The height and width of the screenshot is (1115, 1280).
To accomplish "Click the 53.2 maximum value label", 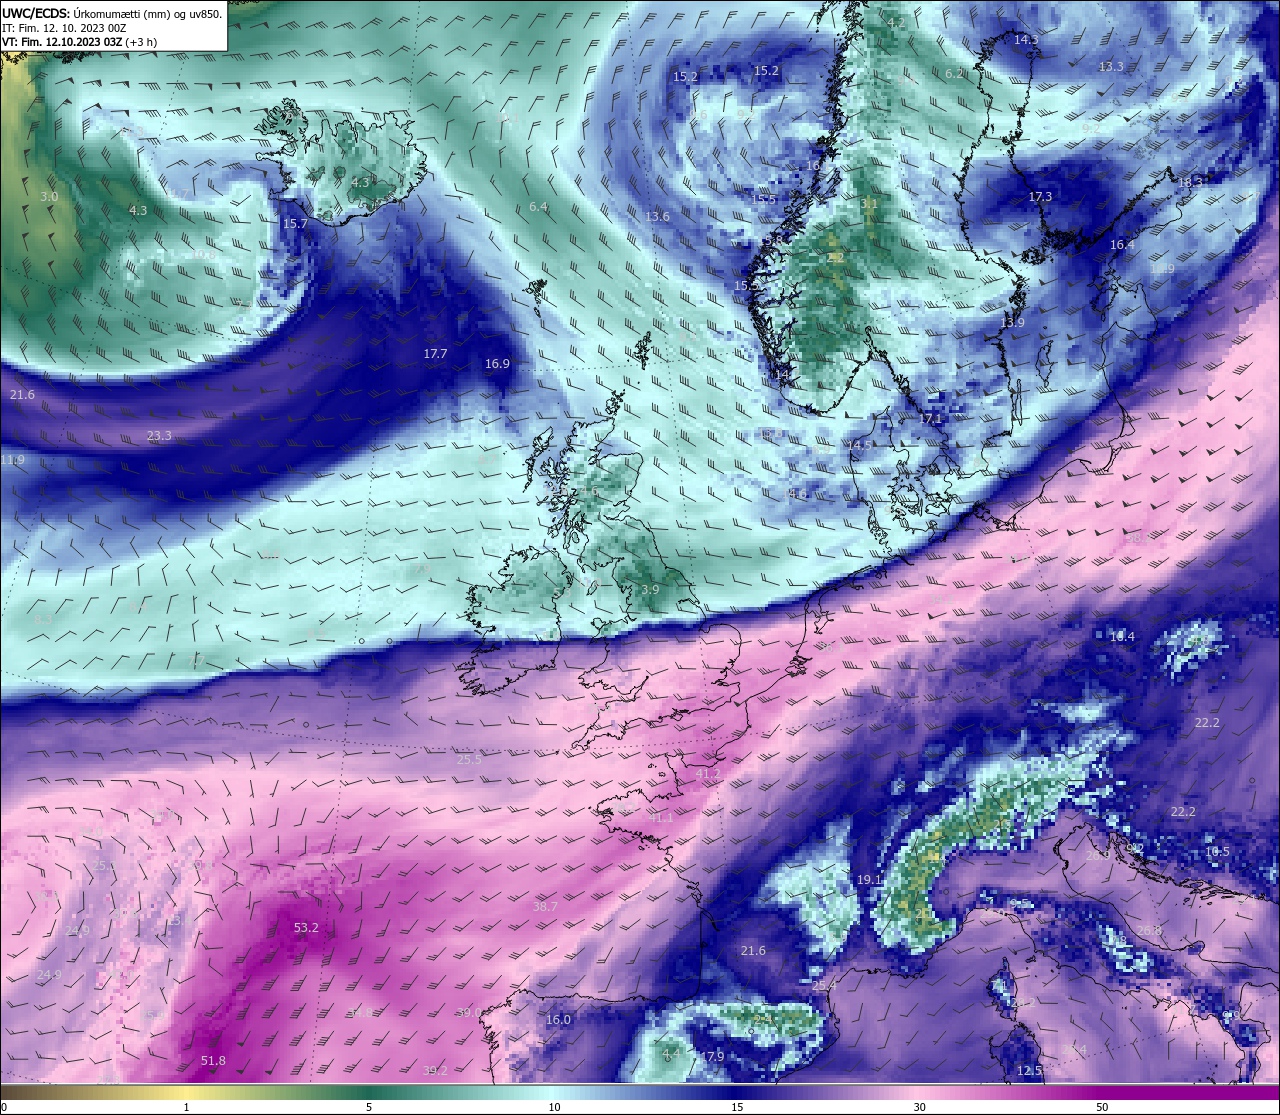I will click(x=306, y=928).
